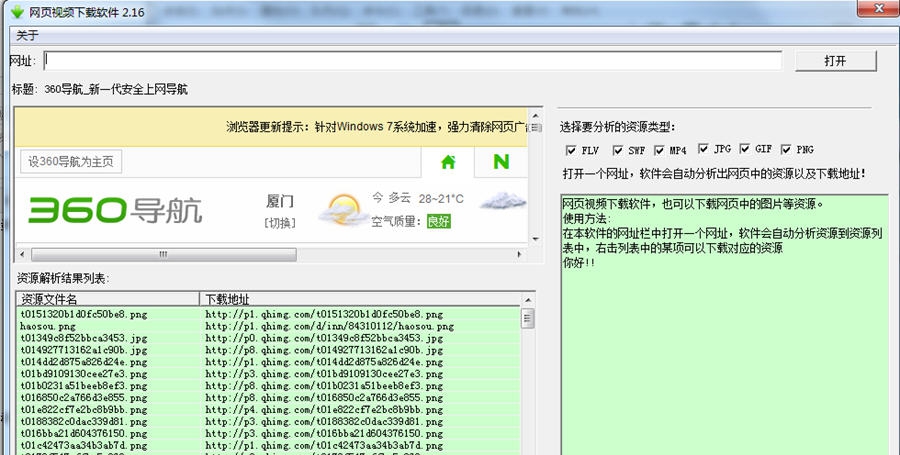
Task: Select row t016850c2a766d3e855.png
Action: (x=268, y=398)
